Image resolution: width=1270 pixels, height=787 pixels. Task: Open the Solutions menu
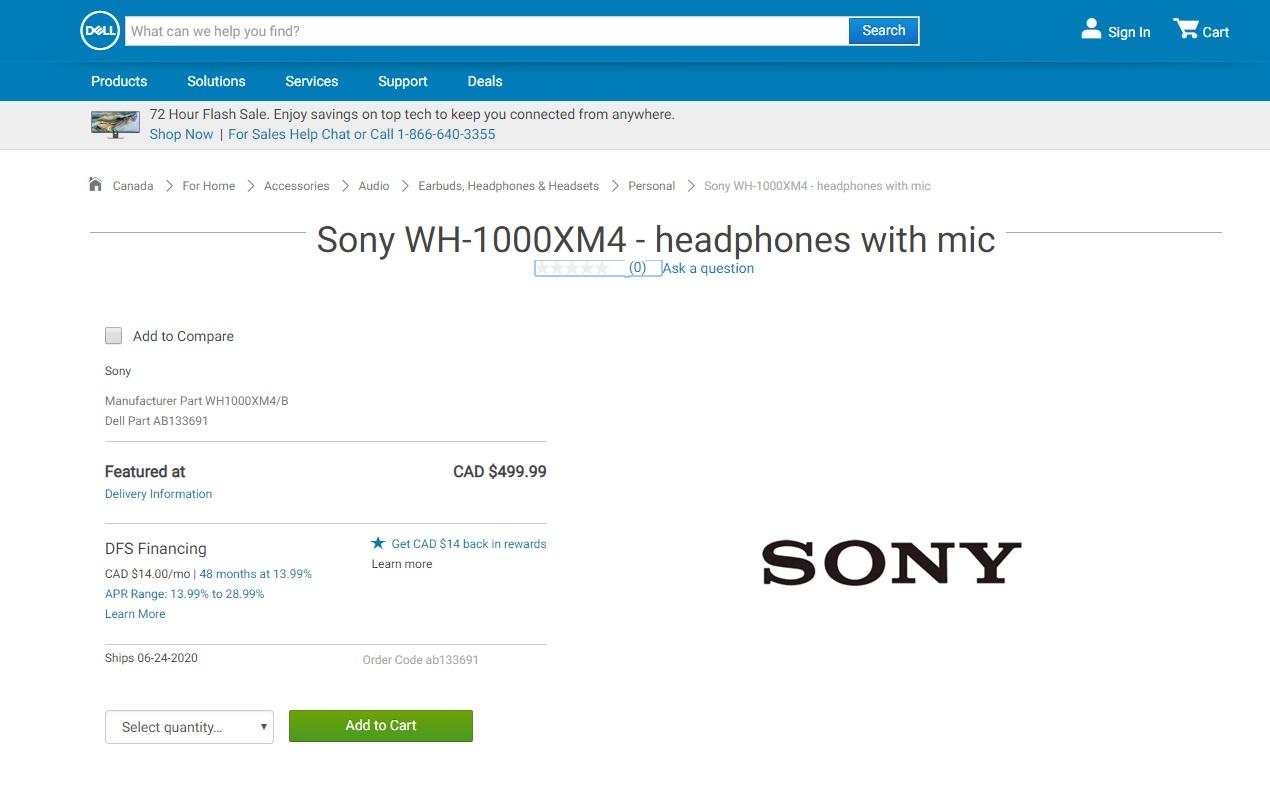coord(216,81)
